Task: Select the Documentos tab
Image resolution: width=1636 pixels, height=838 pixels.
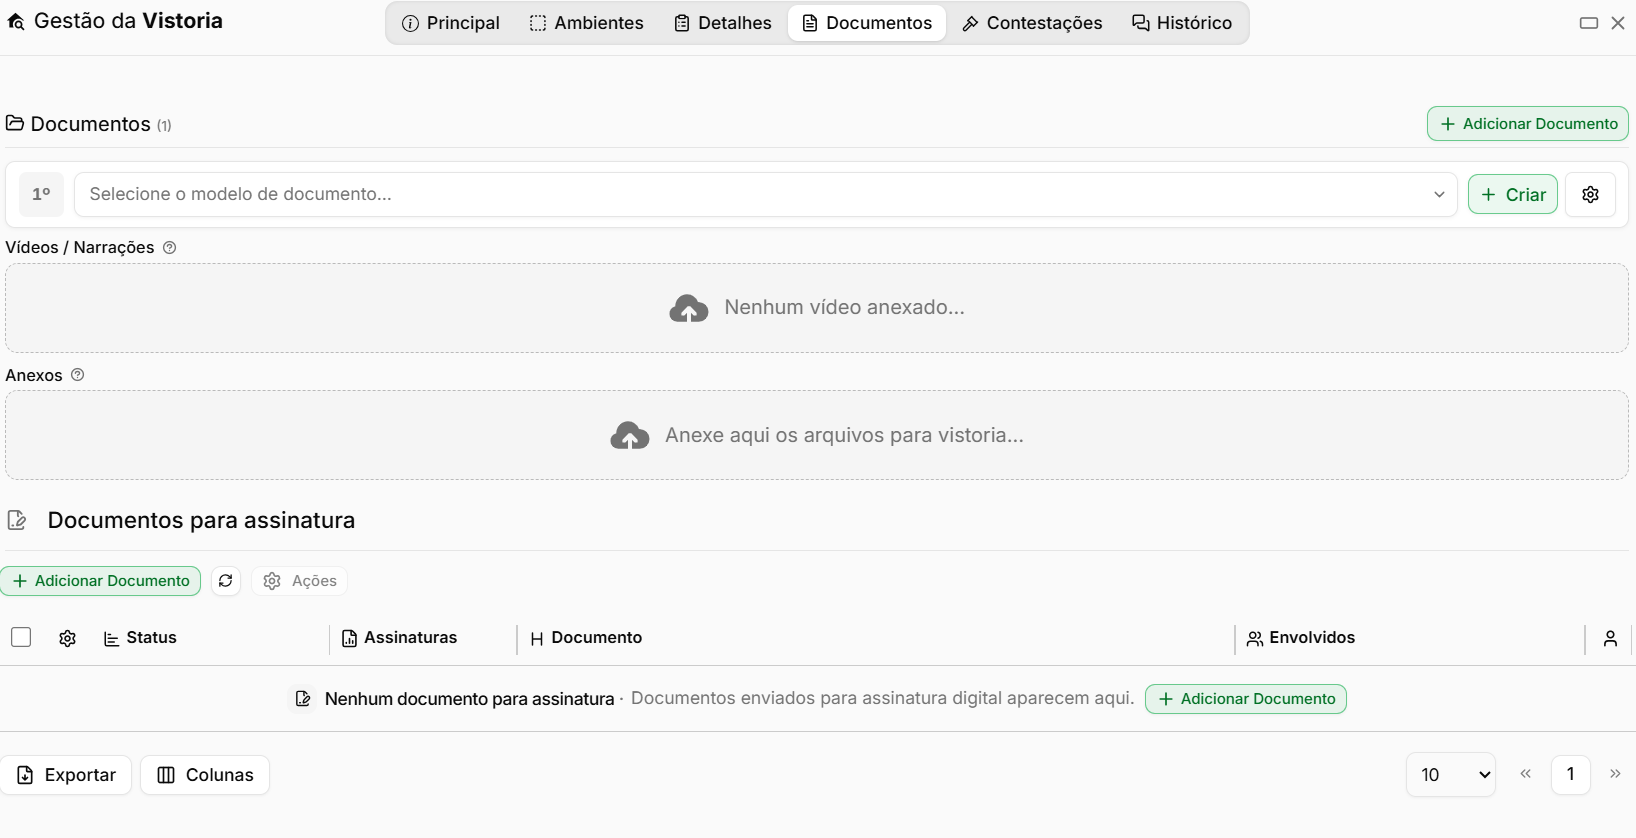Action: [x=867, y=23]
